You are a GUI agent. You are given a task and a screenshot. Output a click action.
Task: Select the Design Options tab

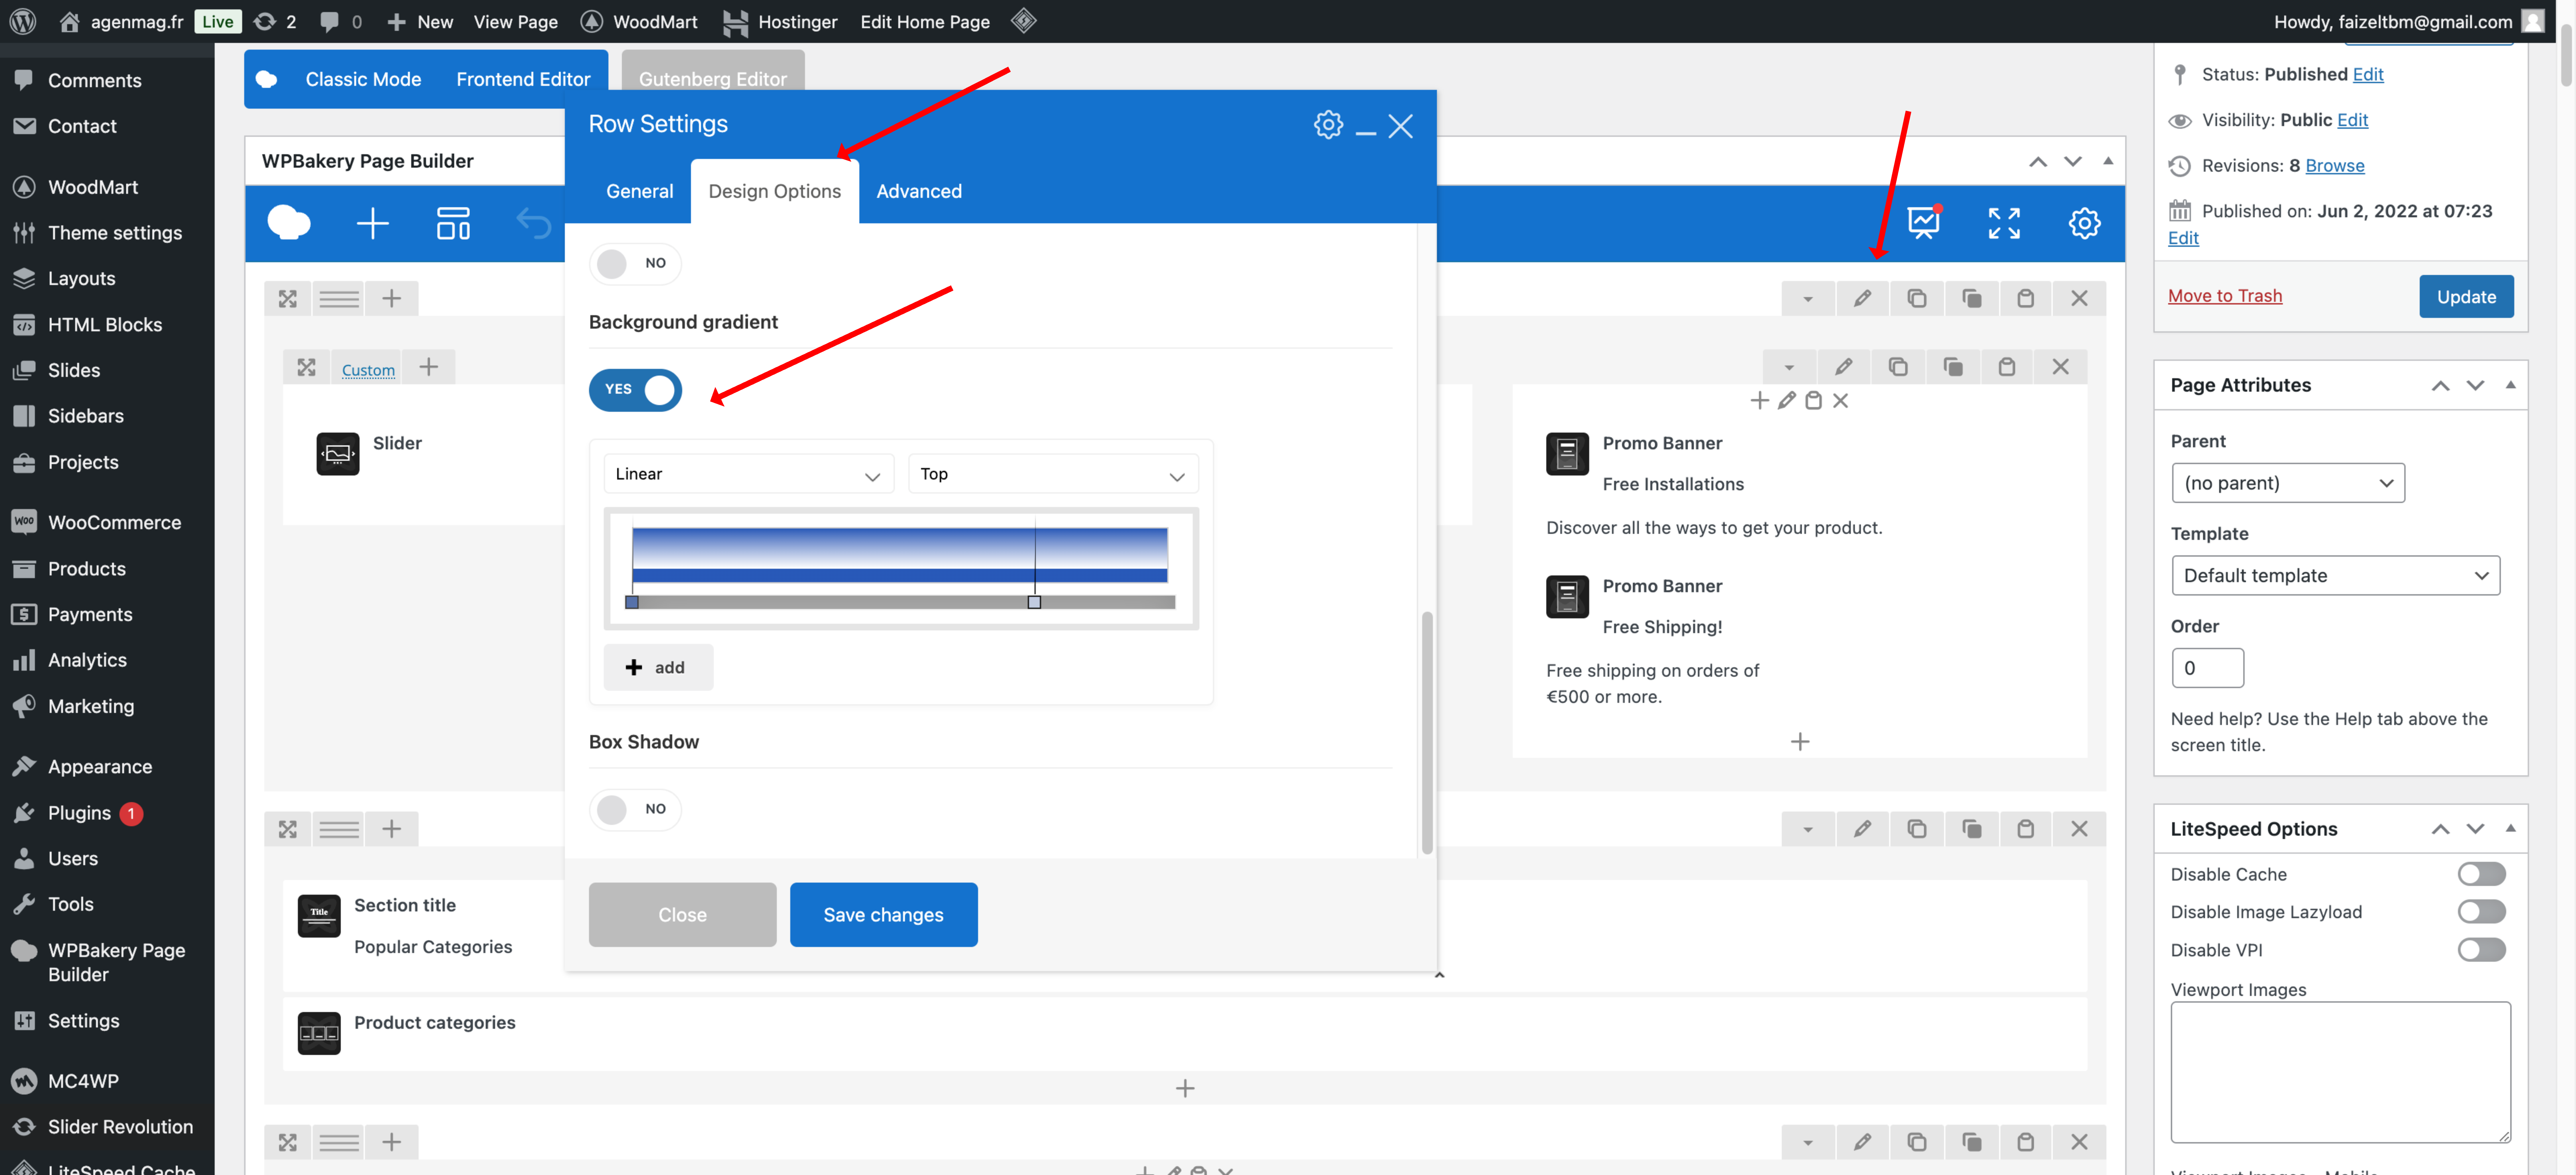[775, 191]
